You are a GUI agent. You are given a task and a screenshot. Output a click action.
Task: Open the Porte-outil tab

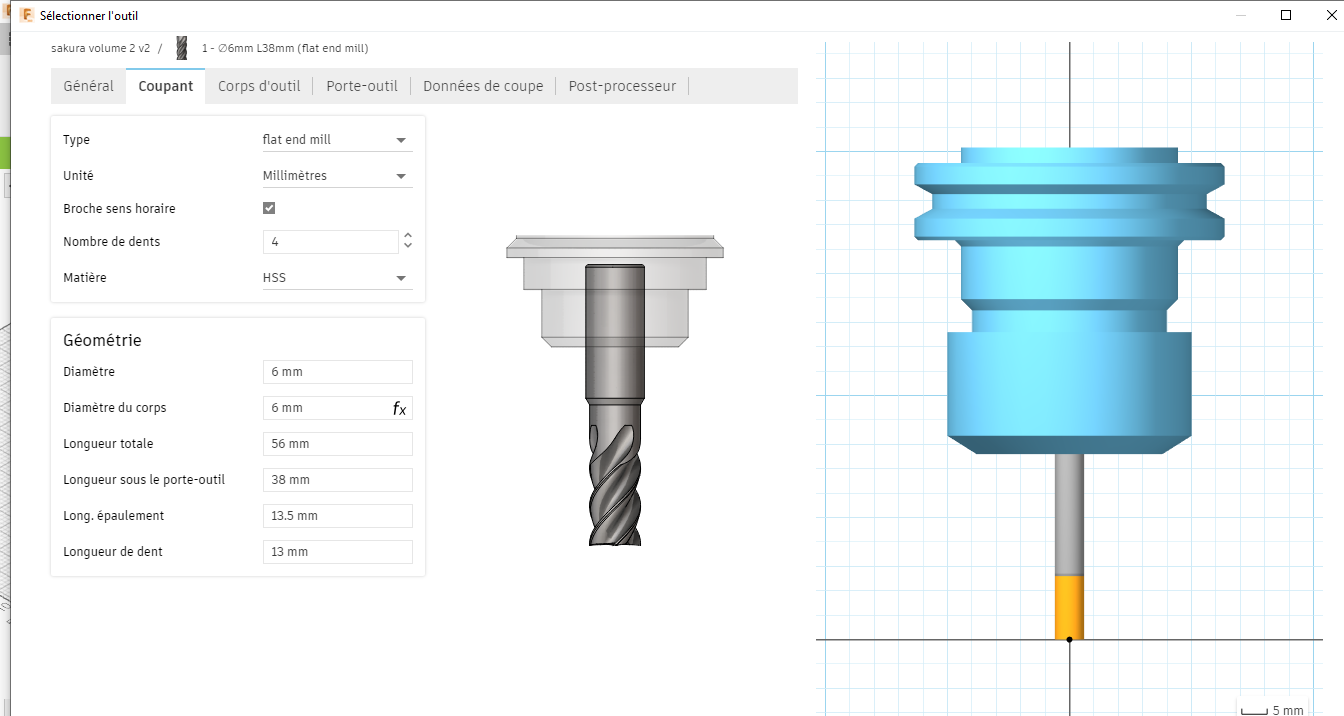(362, 86)
